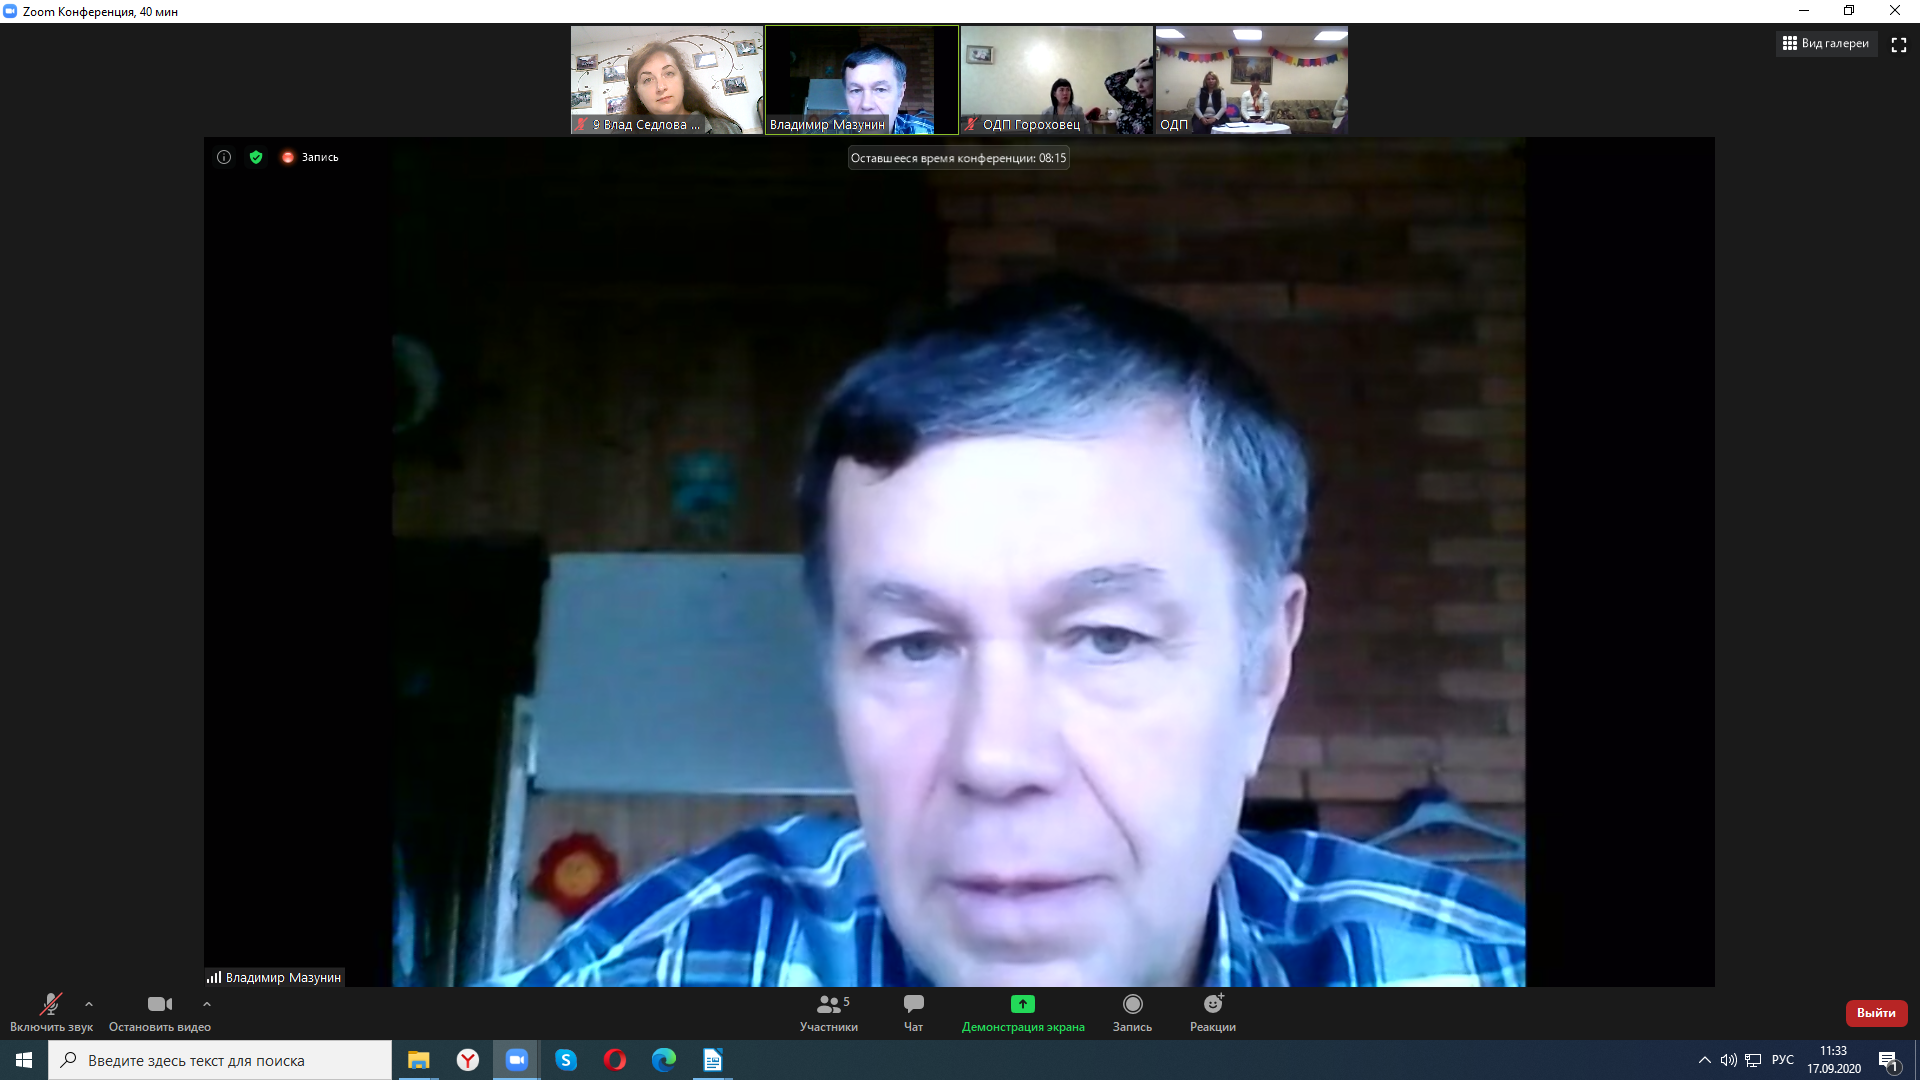Screen dimensions: 1920x1080
Task: Click the Windows taskbar search field
Action: pos(220,1060)
